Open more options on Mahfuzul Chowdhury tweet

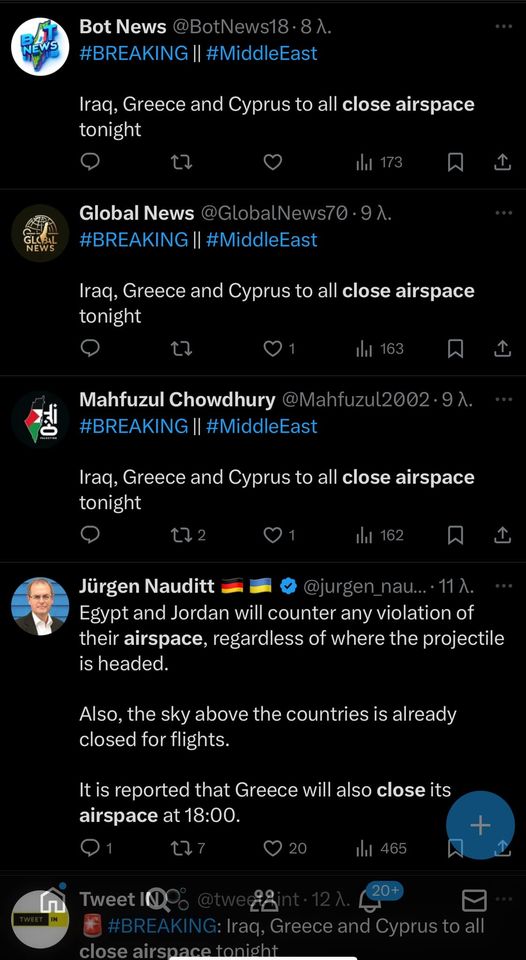(x=503, y=399)
